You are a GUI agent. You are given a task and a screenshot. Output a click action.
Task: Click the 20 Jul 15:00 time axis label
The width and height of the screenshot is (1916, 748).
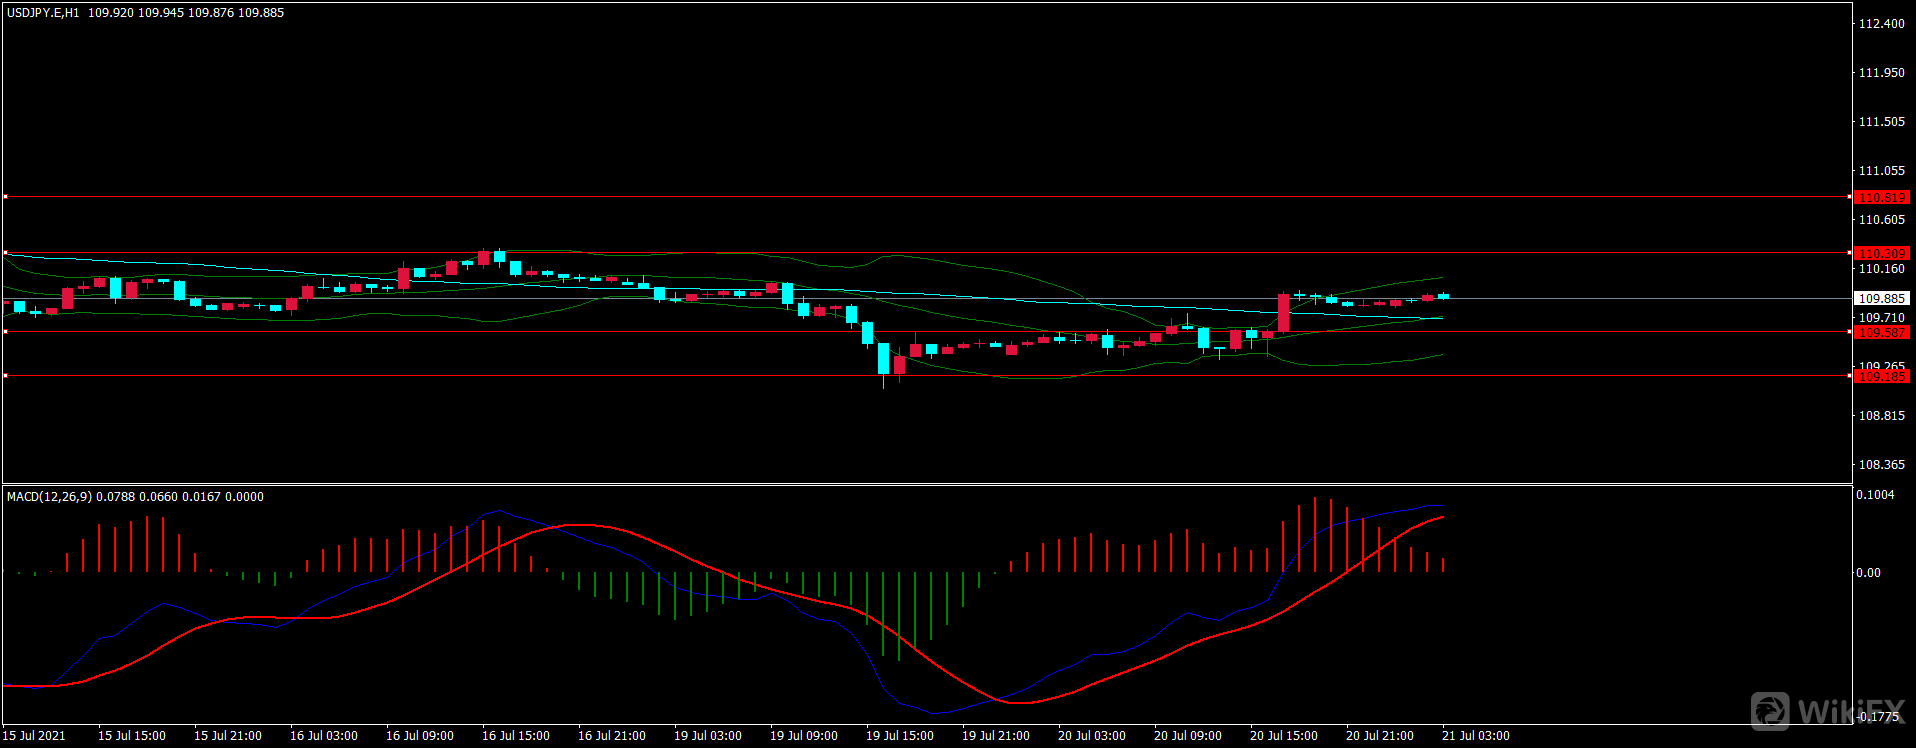[x=1283, y=736]
